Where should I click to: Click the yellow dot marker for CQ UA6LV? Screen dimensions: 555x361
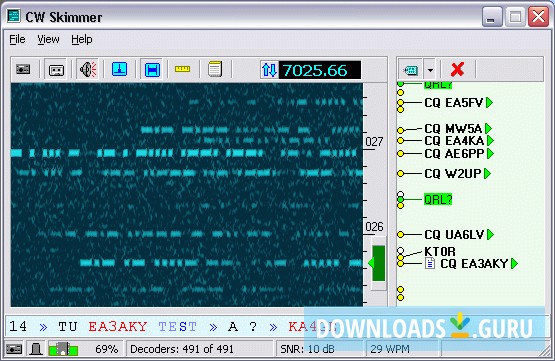tap(400, 234)
